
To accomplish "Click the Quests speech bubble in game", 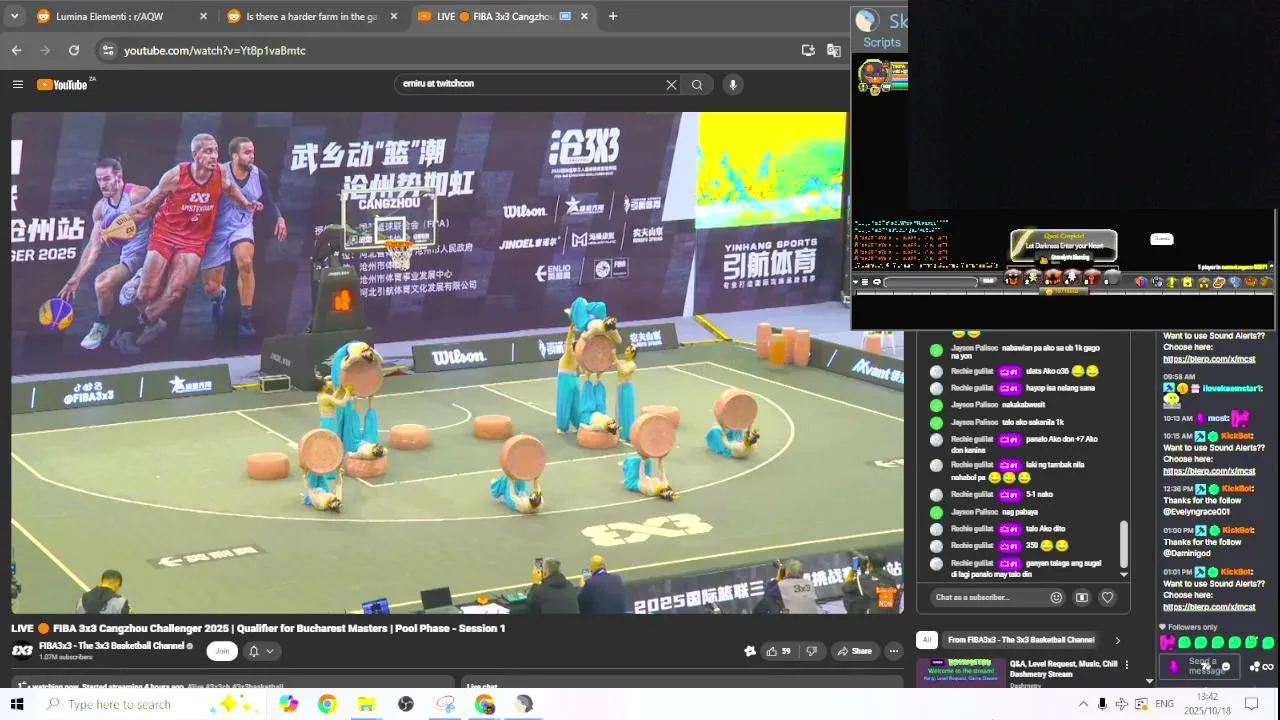I will pyautogui.click(x=1161, y=239).
